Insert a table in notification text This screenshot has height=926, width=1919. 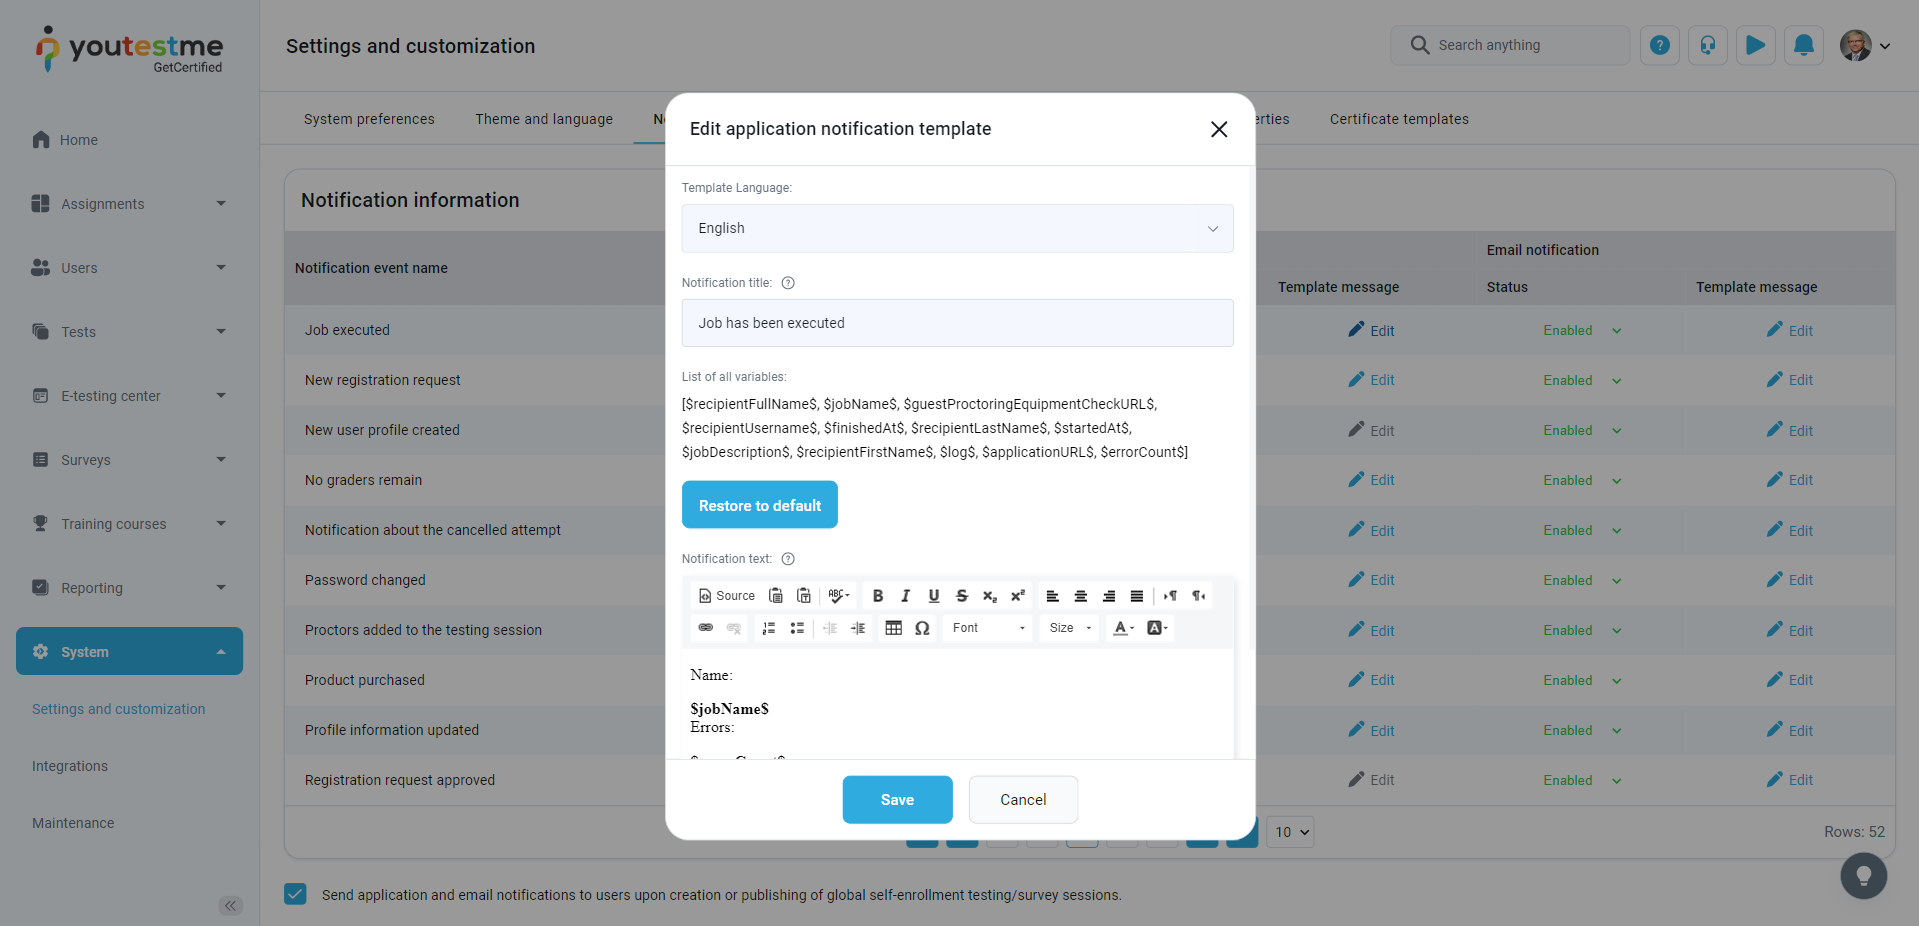click(894, 628)
